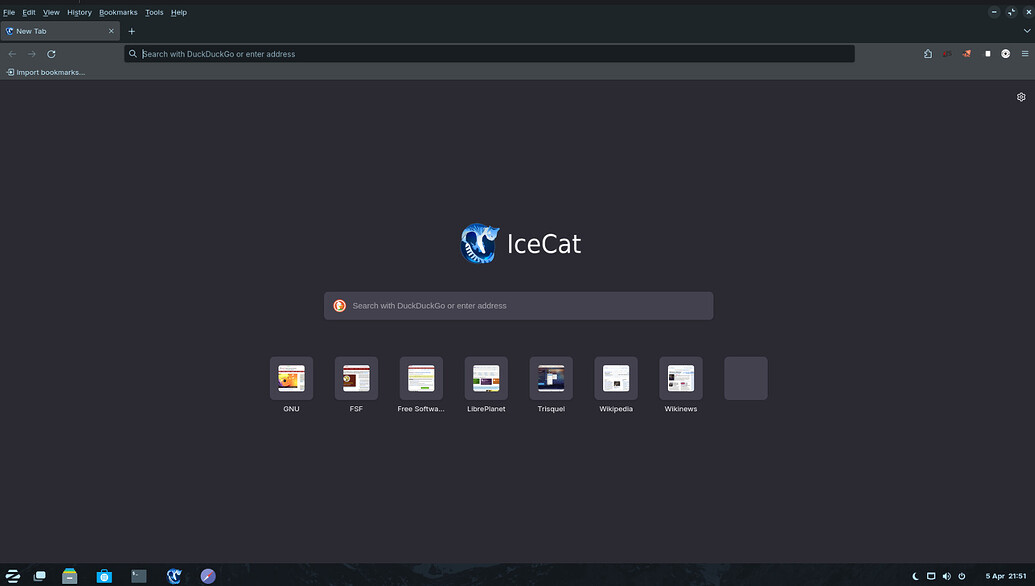Click the Import bookmarks link
1035x586 pixels.
coord(45,71)
